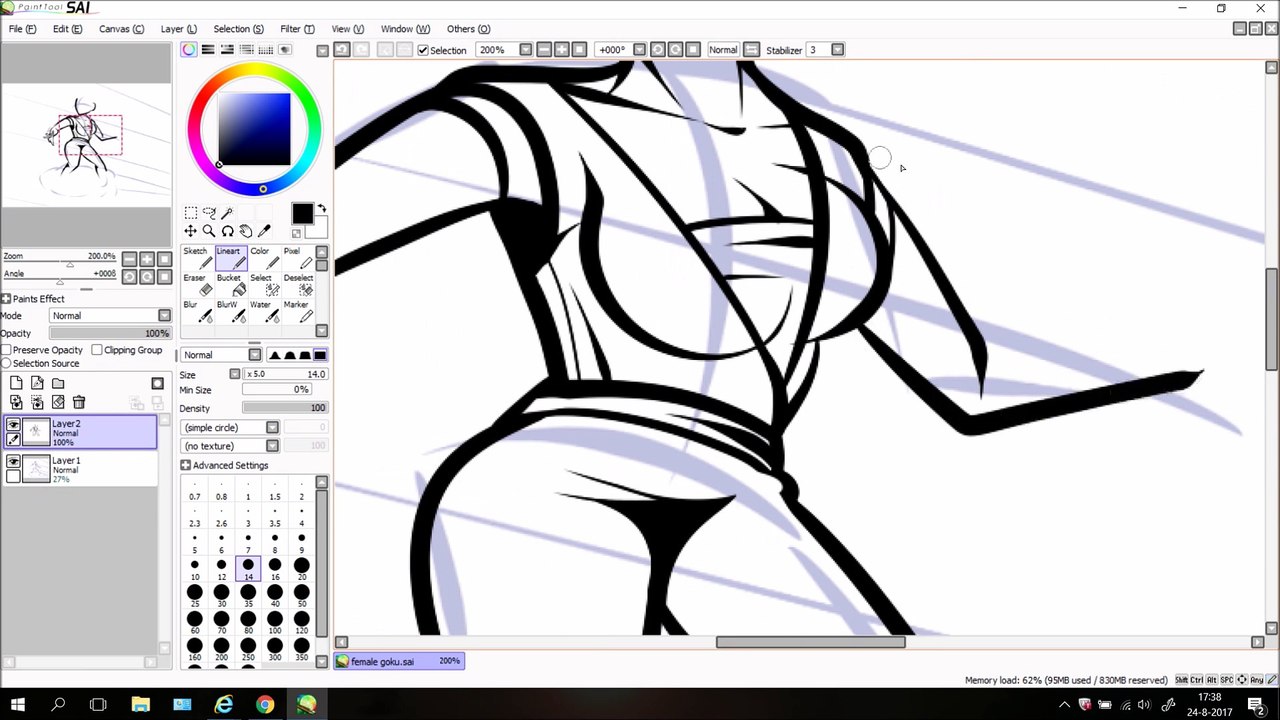Click the foreground black color swatch
The width and height of the screenshot is (1280, 720).
(302, 214)
